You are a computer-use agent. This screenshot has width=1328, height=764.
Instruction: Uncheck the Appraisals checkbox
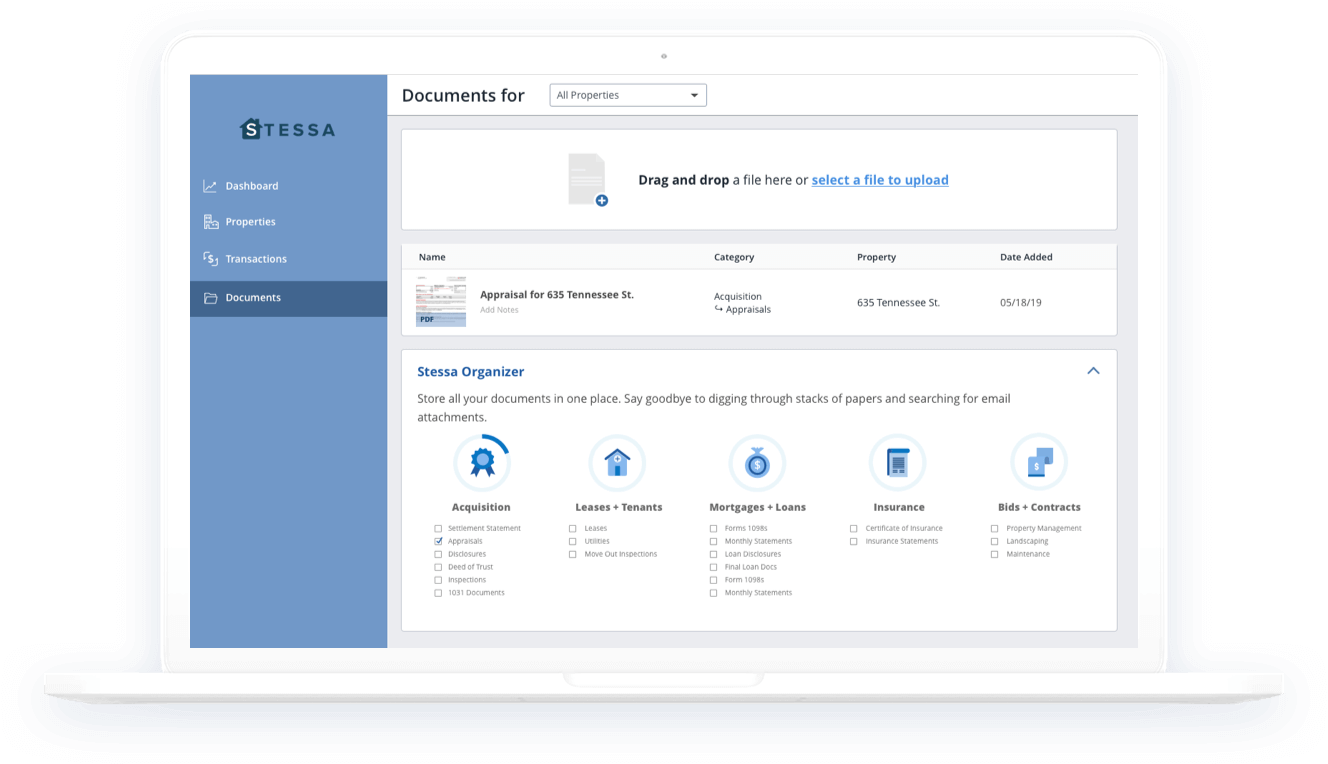[438, 541]
